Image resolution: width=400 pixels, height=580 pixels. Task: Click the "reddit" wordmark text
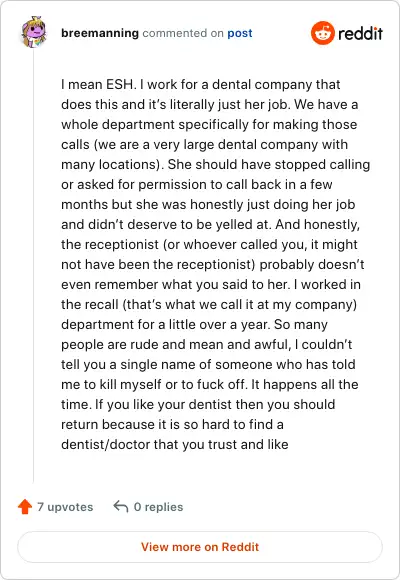pyautogui.click(x=360, y=33)
